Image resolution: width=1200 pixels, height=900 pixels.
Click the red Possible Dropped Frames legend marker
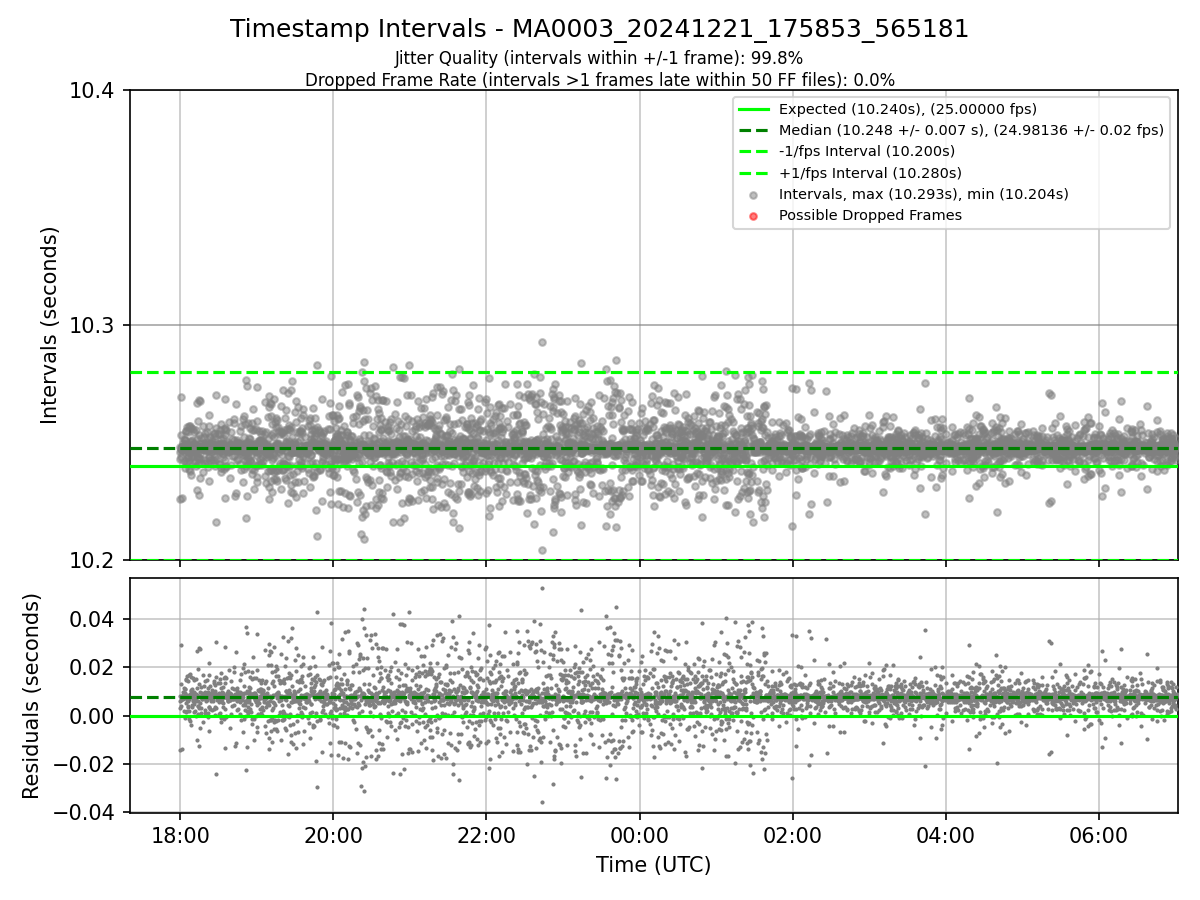[x=755, y=216]
